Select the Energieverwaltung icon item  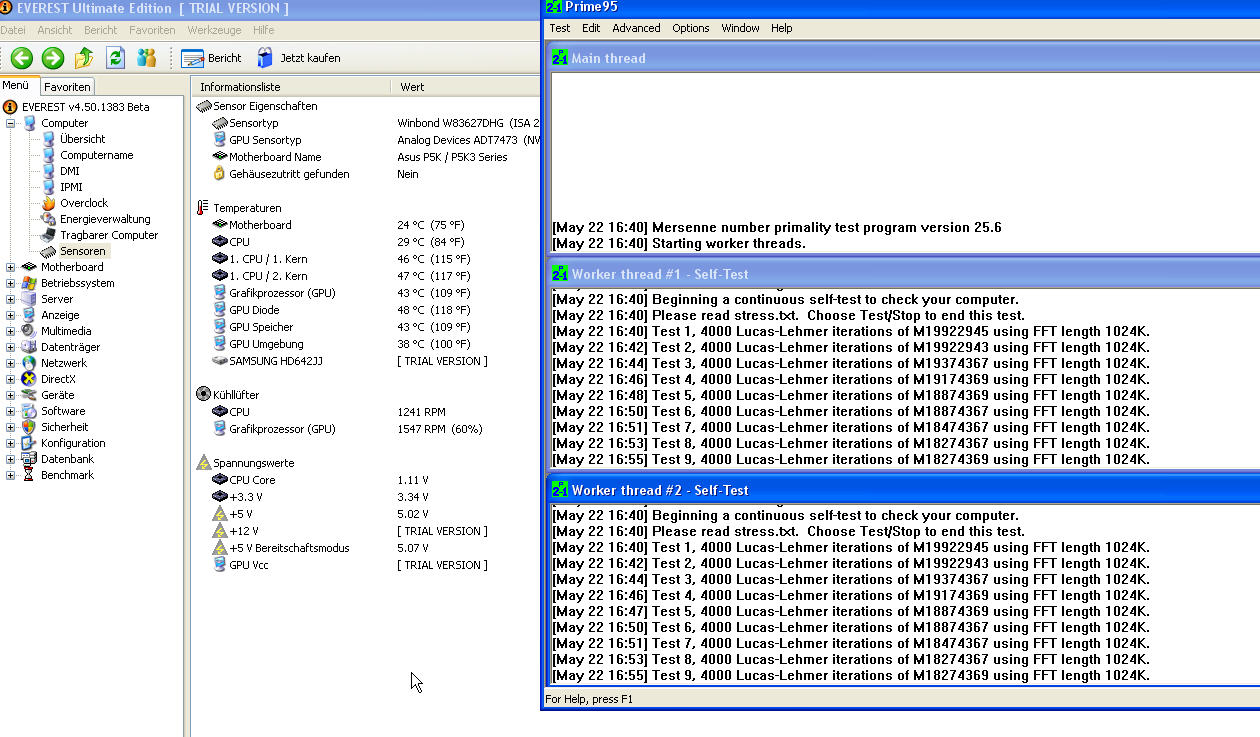[x=48, y=219]
